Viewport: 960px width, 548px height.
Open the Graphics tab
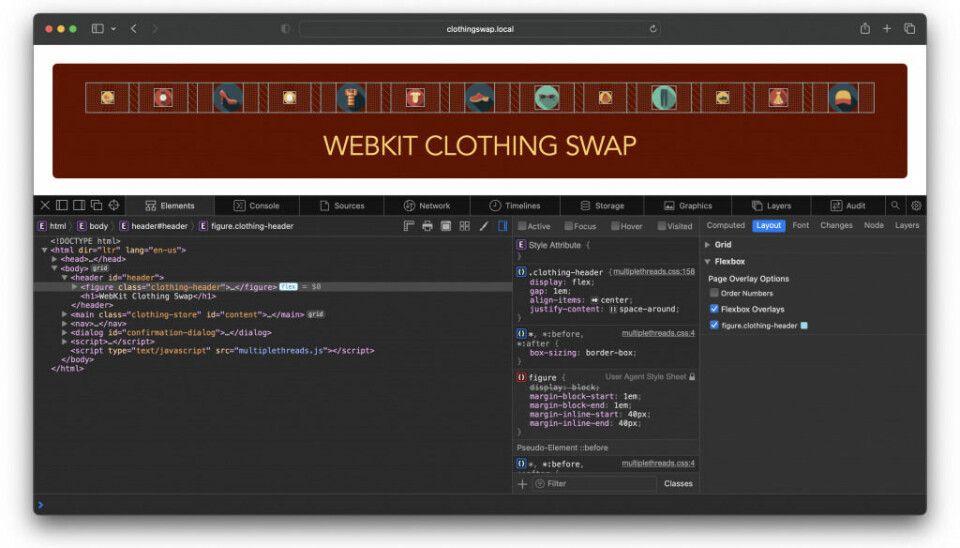click(x=688, y=206)
